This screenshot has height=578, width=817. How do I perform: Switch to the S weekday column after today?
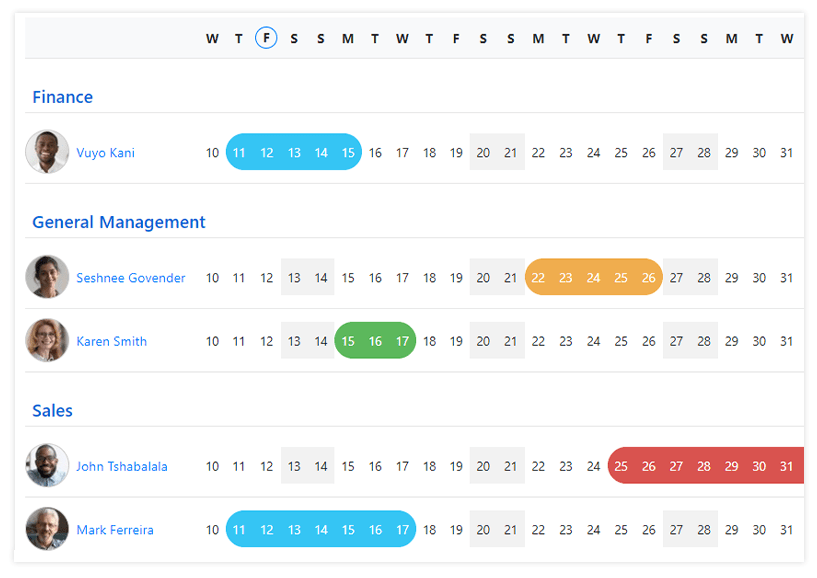point(293,37)
